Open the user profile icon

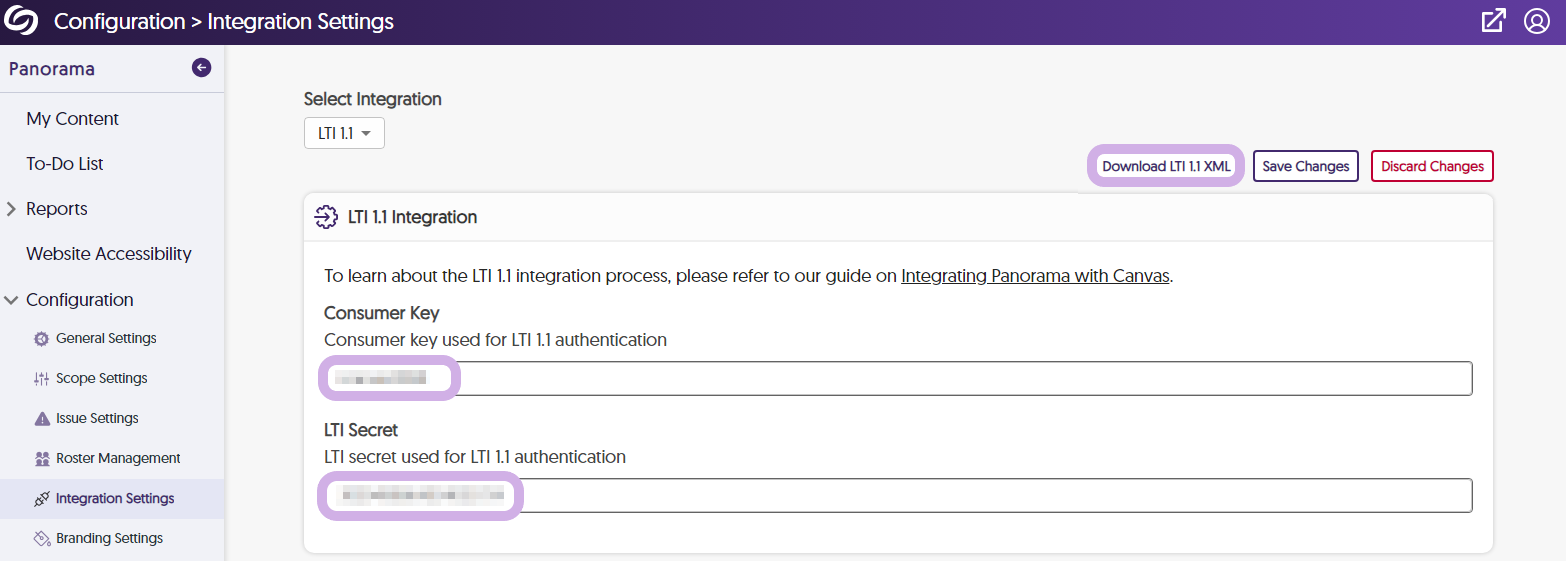(x=1536, y=21)
